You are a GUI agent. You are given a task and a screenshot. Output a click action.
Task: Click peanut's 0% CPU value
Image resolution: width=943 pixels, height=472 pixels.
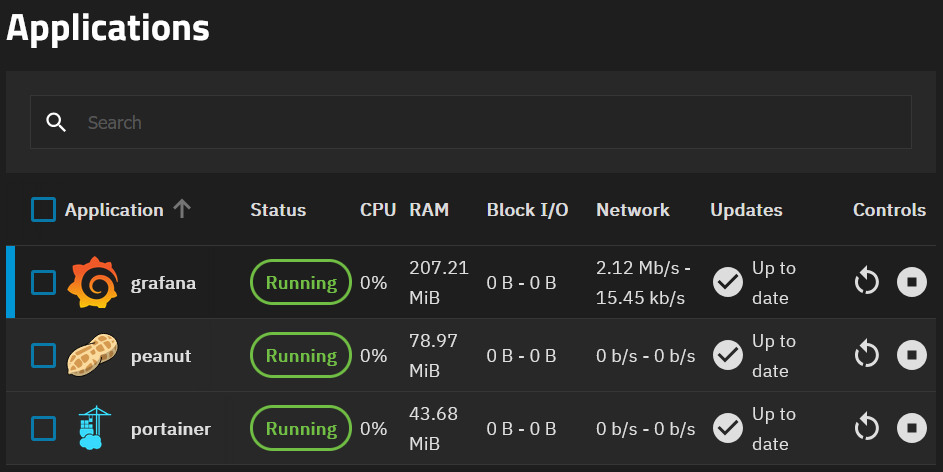click(x=373, y=355)
